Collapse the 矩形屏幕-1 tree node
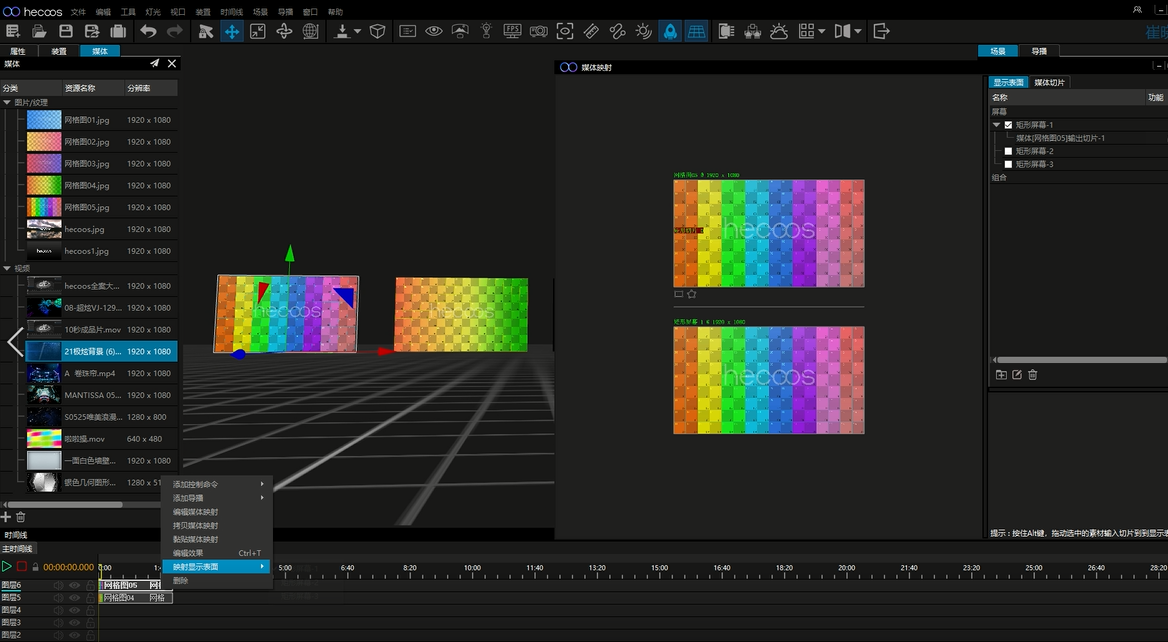This screenshot has width=1168, height=642. pos(997,125)
